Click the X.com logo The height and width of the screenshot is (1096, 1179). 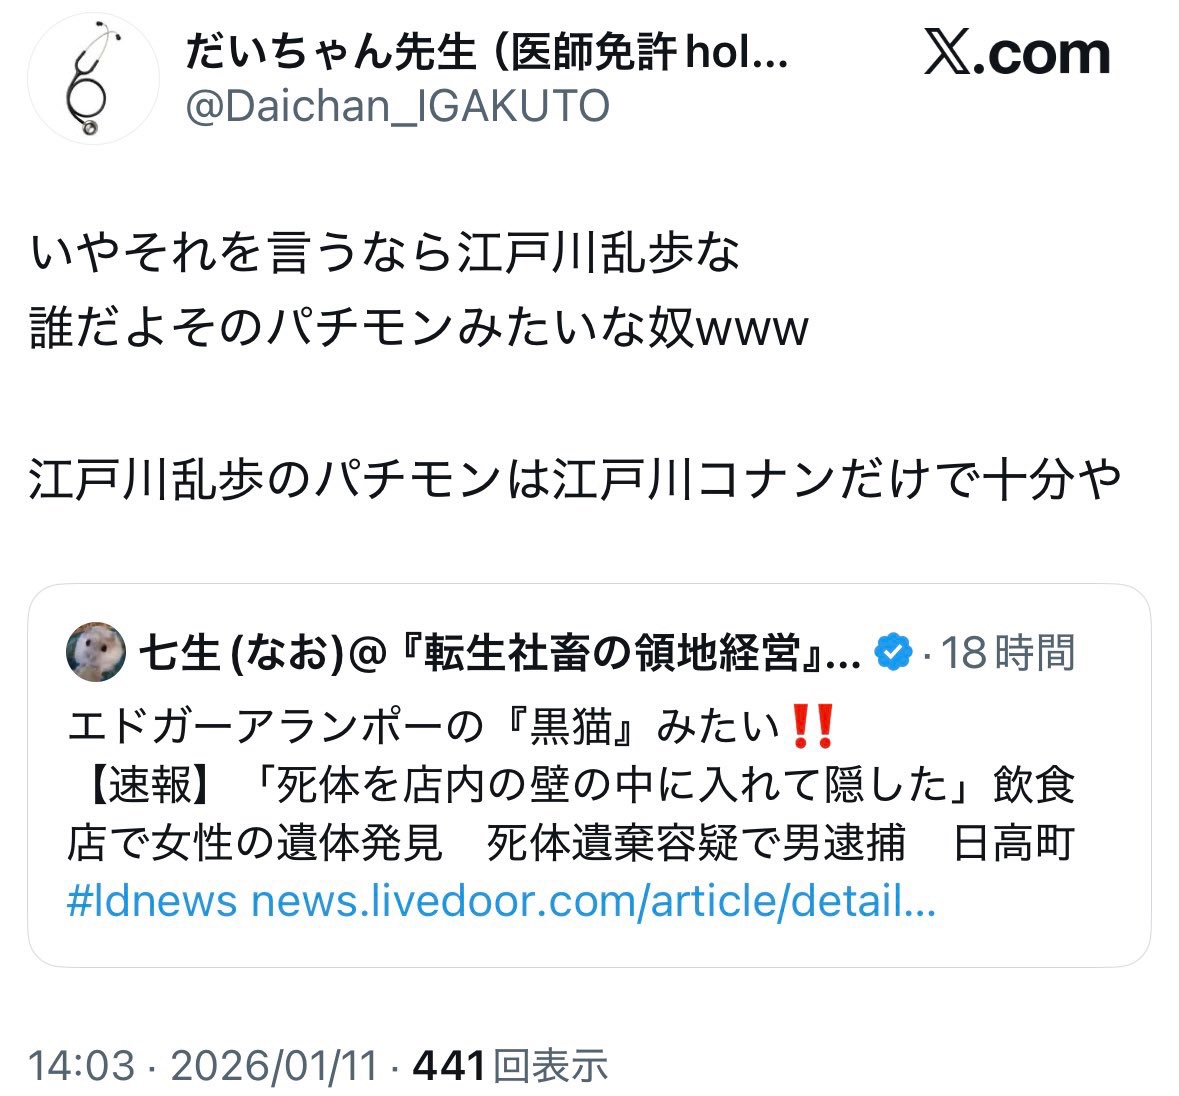pyautogui.click(x=1017, y=53)
